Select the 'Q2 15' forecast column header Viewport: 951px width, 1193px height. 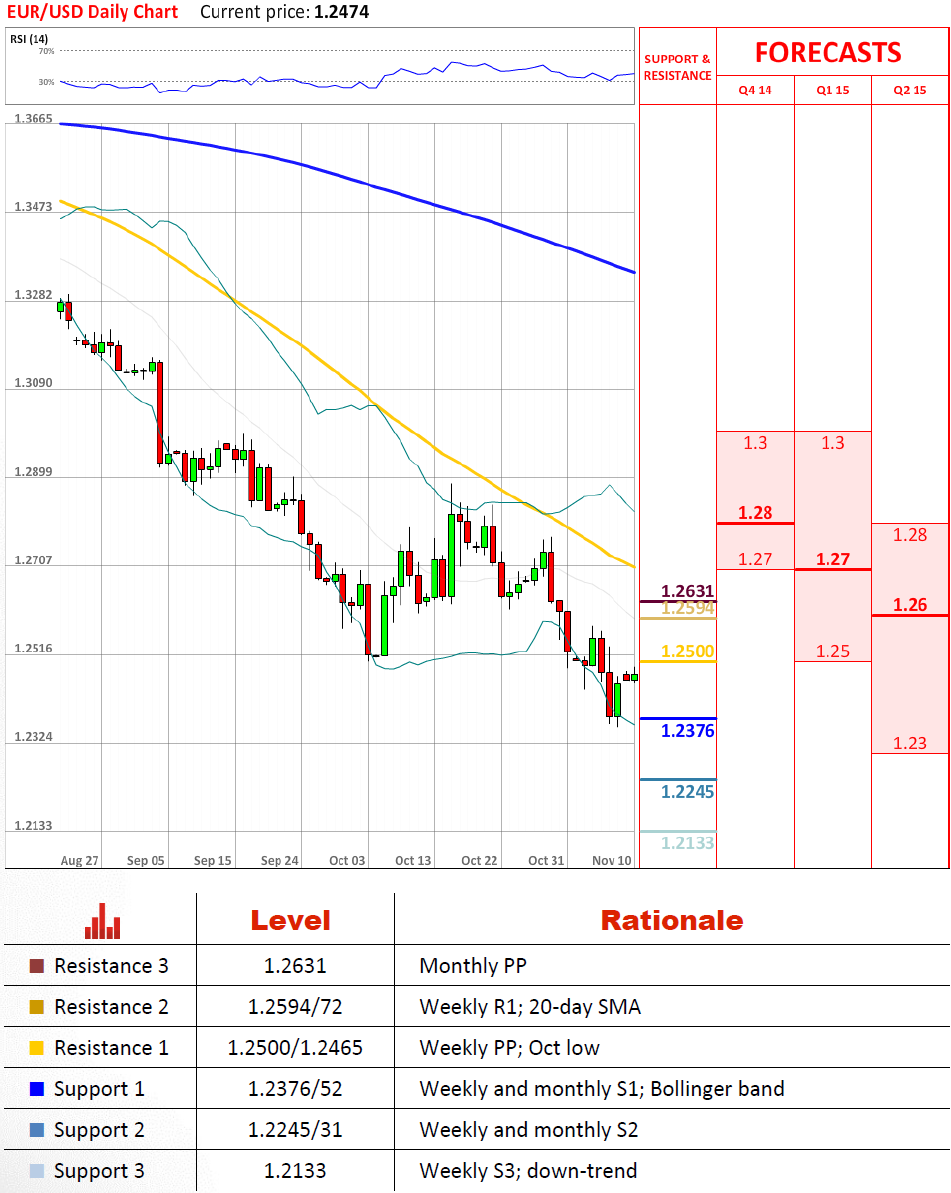click(910, 90)
